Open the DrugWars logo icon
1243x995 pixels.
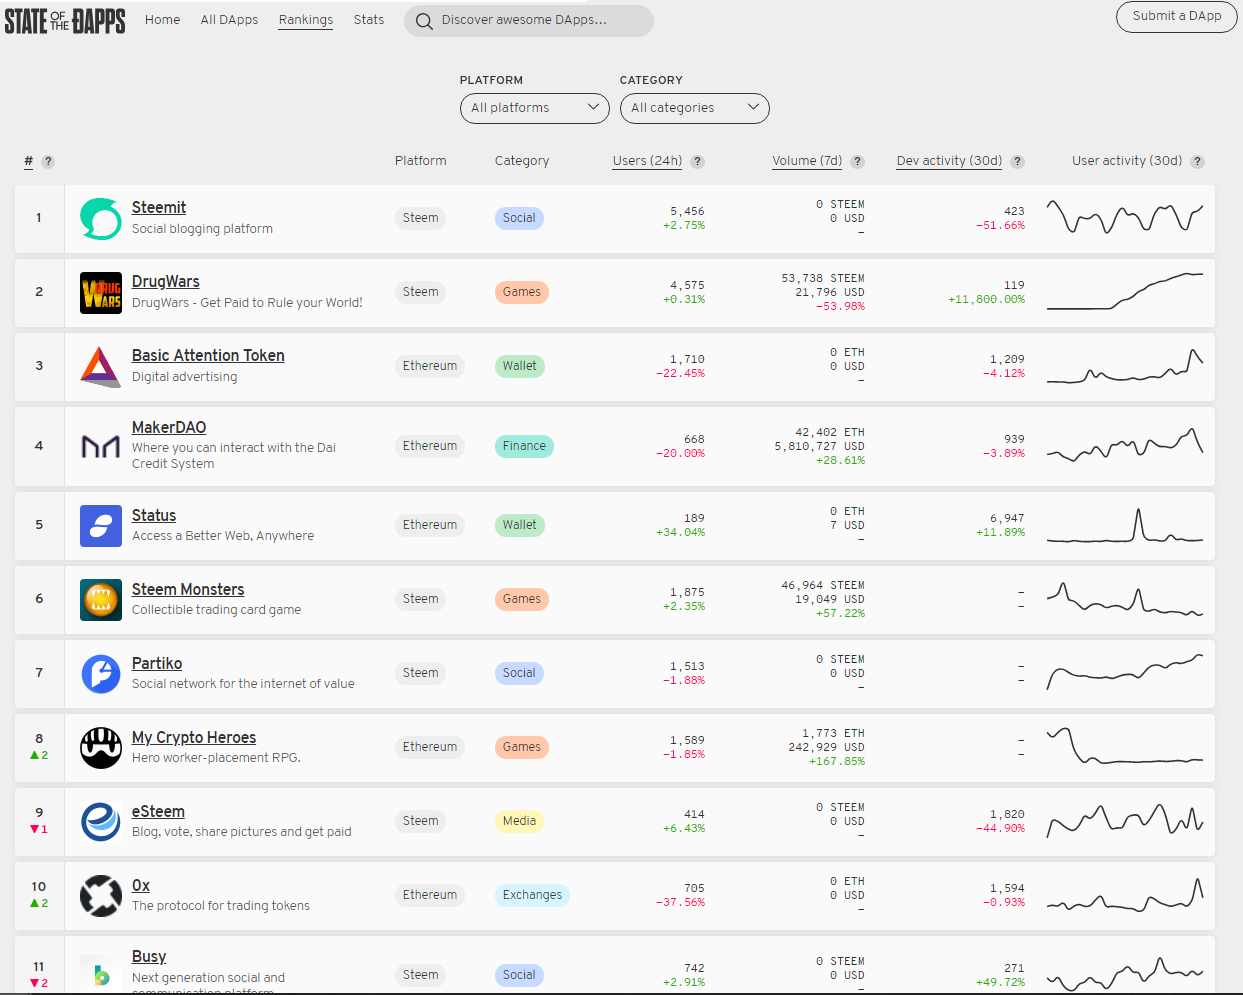[x=101, y=293]
